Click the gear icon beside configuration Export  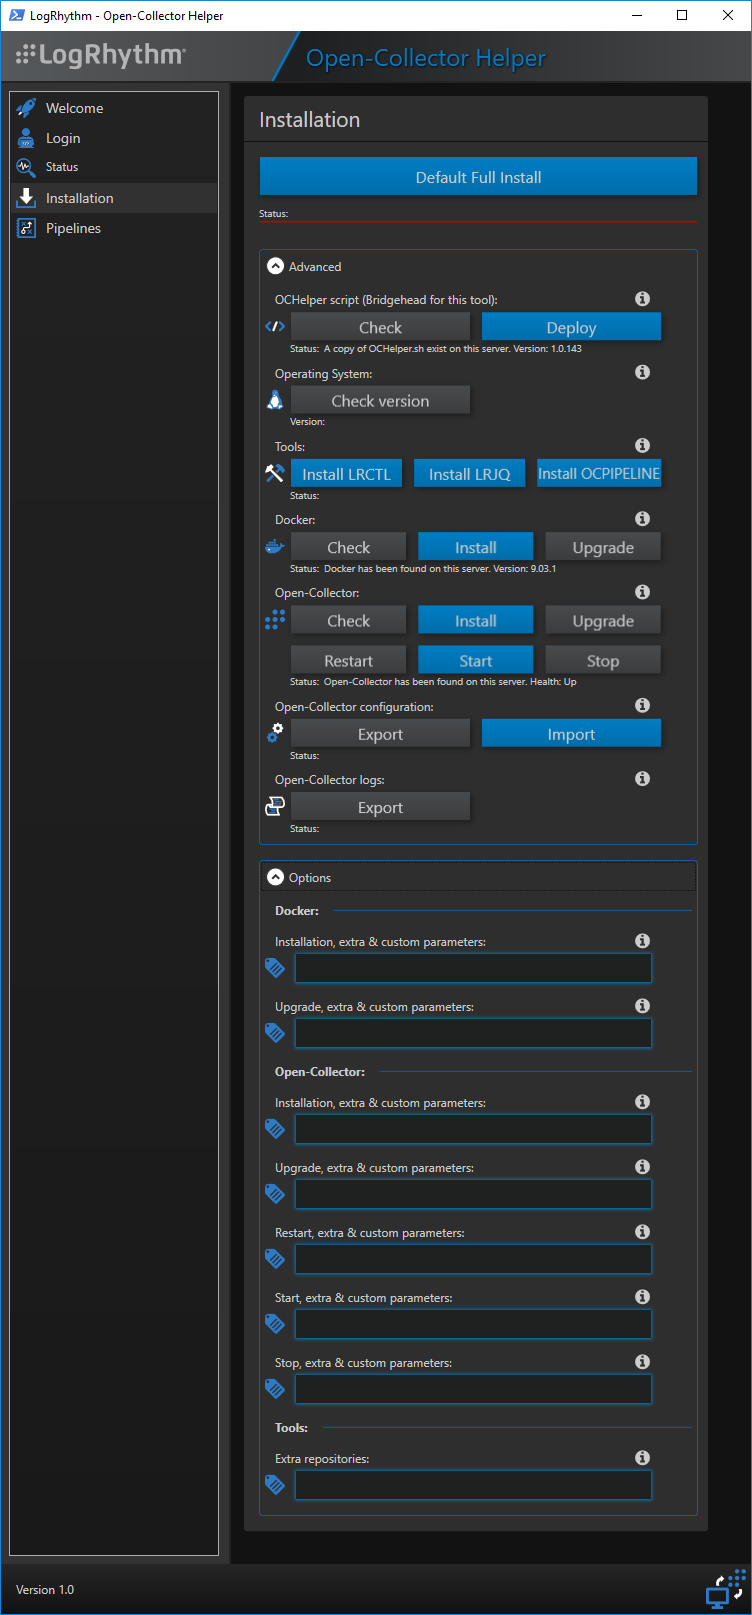(x=275, y=733)
